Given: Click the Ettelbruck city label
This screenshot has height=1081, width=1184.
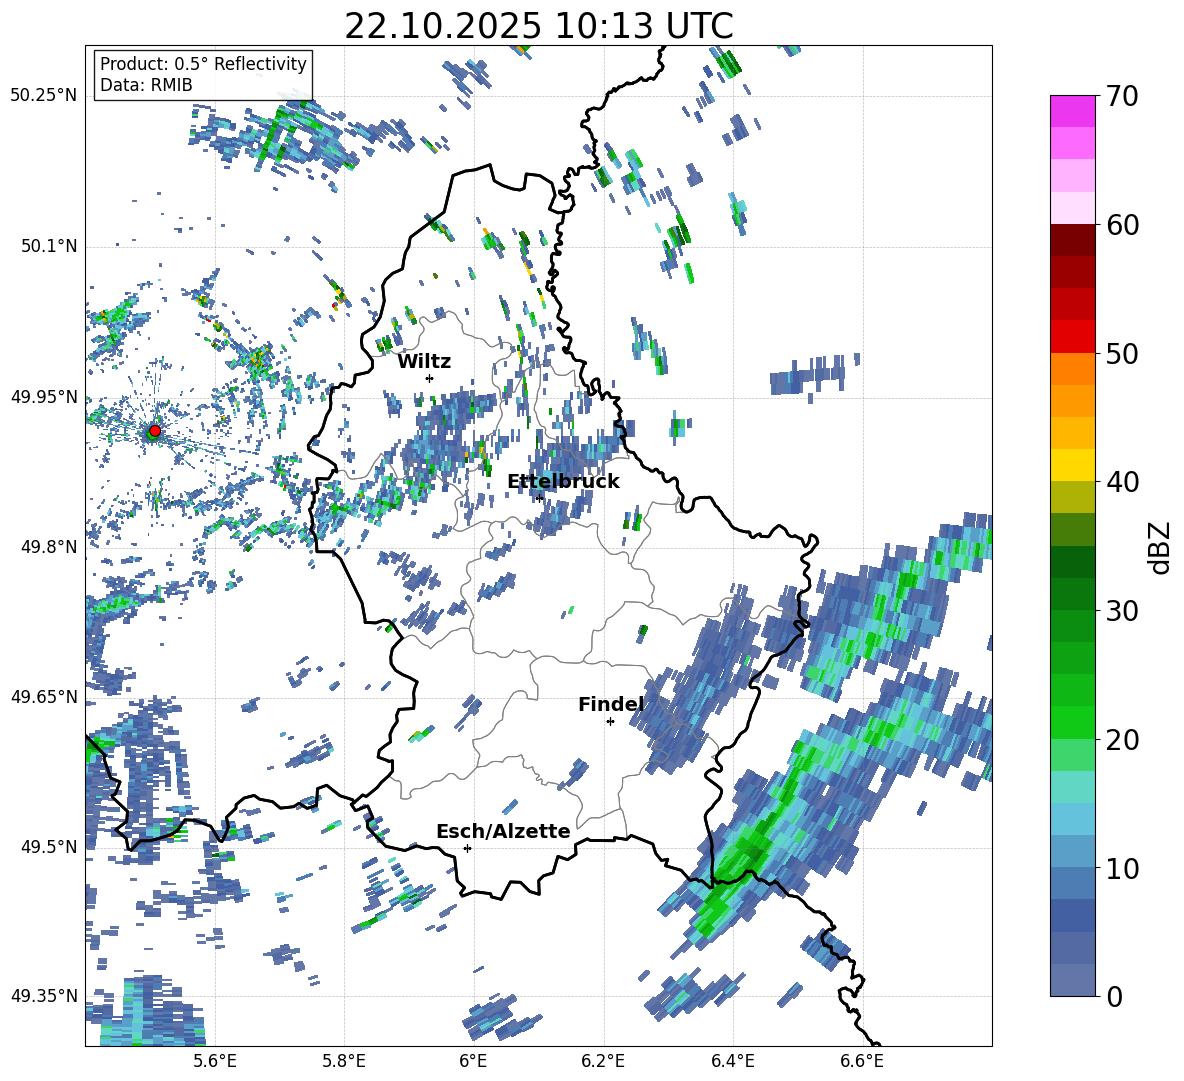Looking at the screenshot, I should click(x=563, y=482).
